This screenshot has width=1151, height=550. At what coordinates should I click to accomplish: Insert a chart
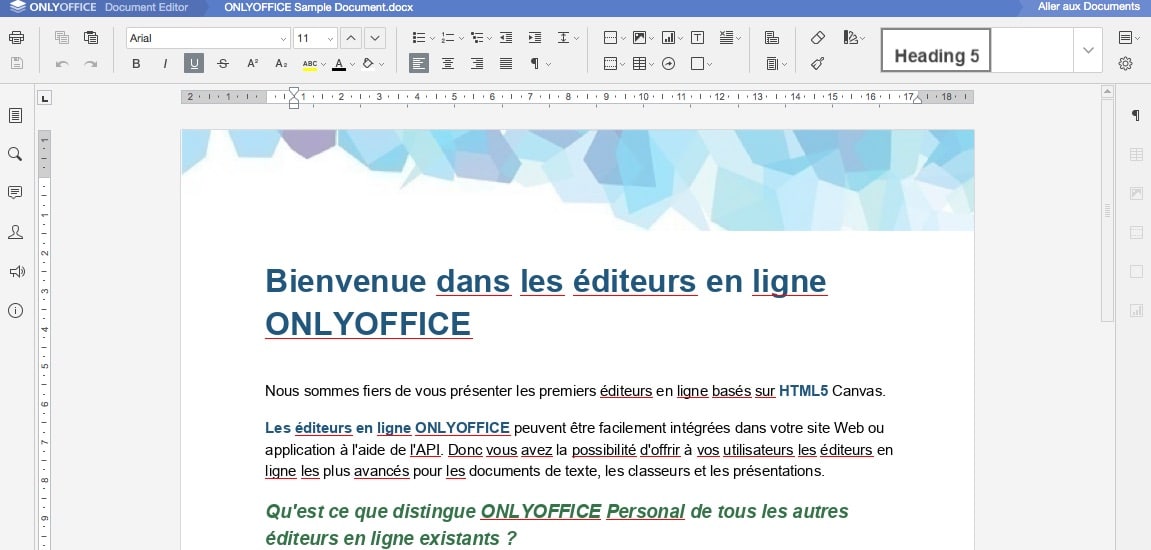click(668, 37)
